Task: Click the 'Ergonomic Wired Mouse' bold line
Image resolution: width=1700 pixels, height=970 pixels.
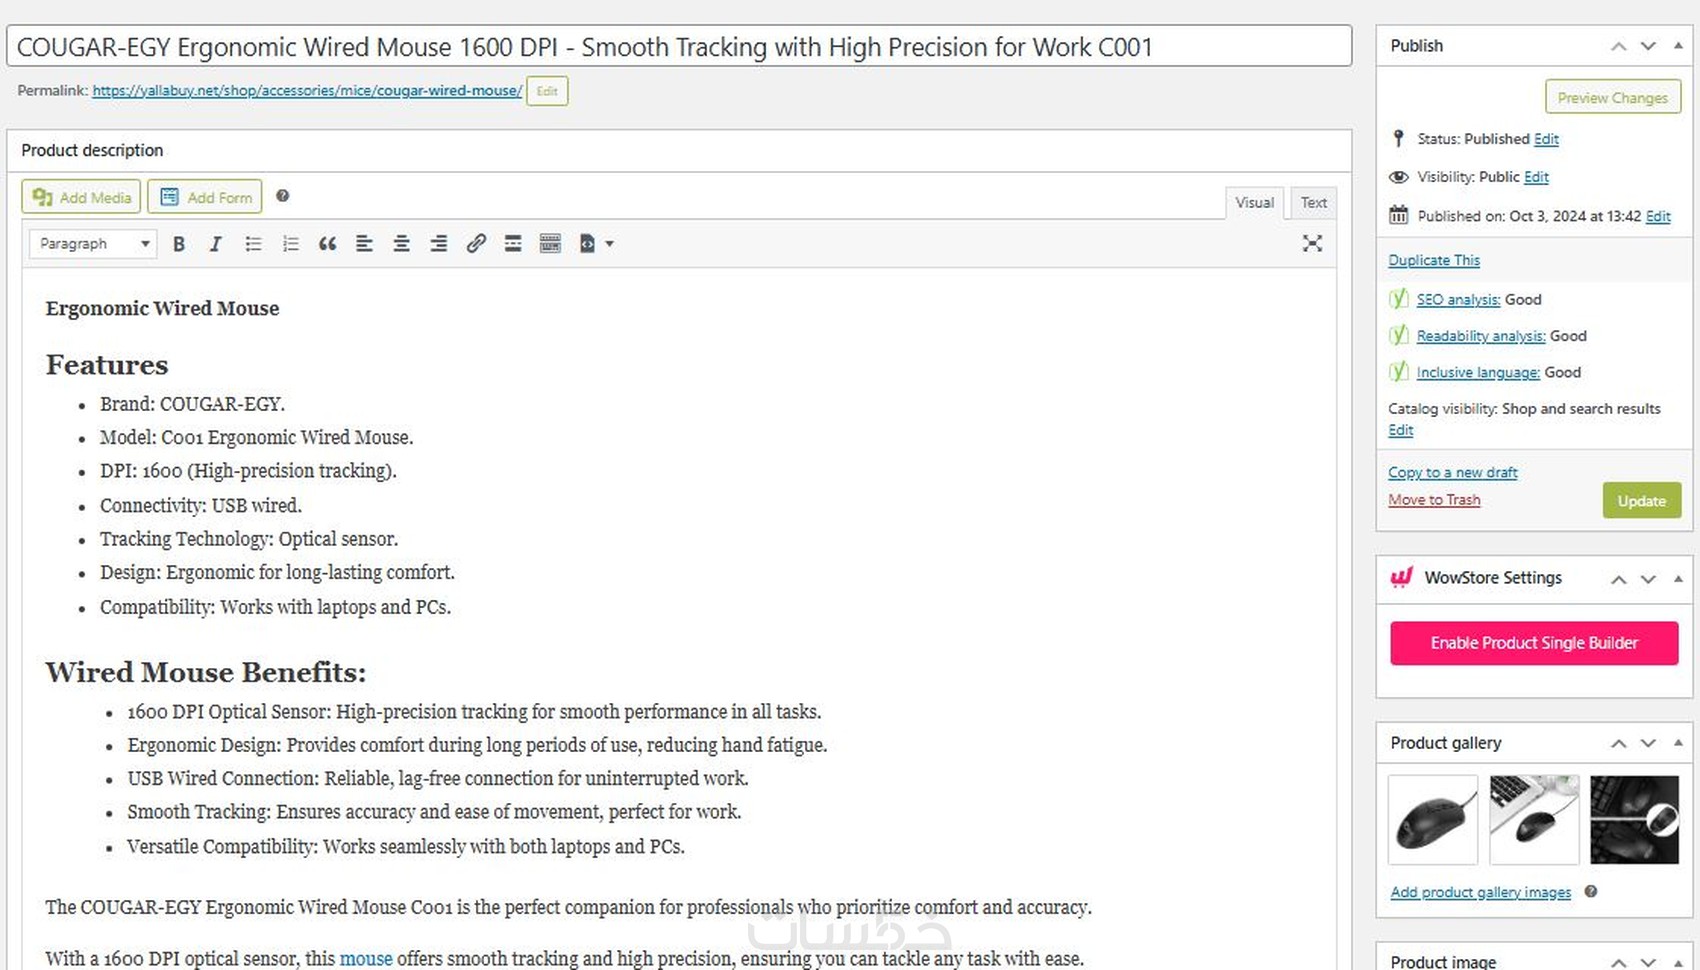Action: point(162,308)
